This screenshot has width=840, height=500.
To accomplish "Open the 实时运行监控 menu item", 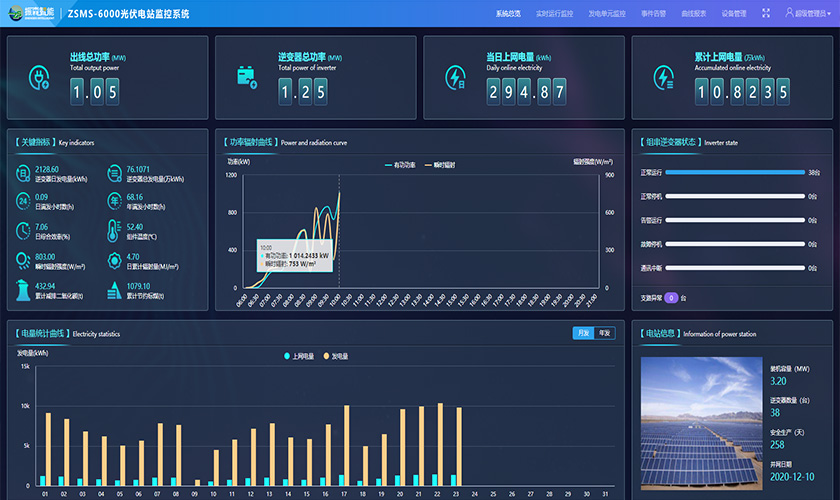I will pyautogui.click(x=554, y=14).
